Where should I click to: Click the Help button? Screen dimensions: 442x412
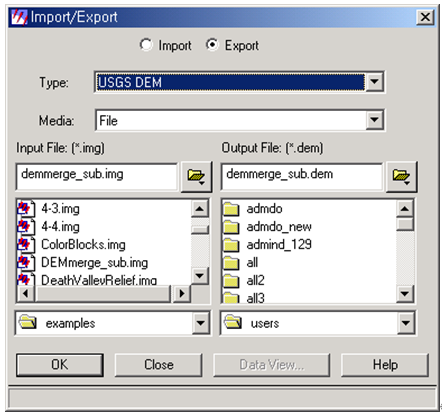coord(385,365)
